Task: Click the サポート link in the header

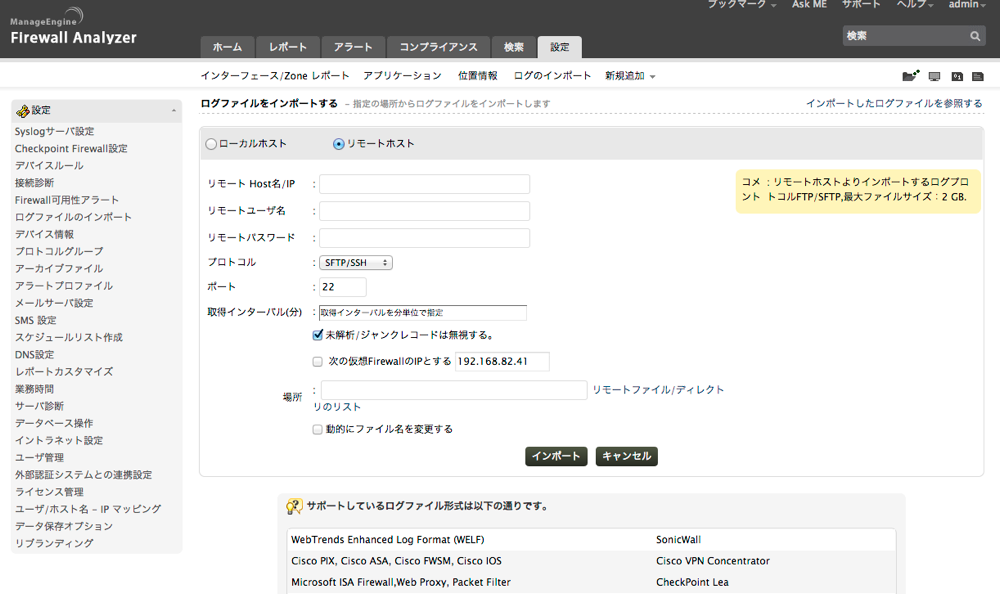Action: click(861, 4)
